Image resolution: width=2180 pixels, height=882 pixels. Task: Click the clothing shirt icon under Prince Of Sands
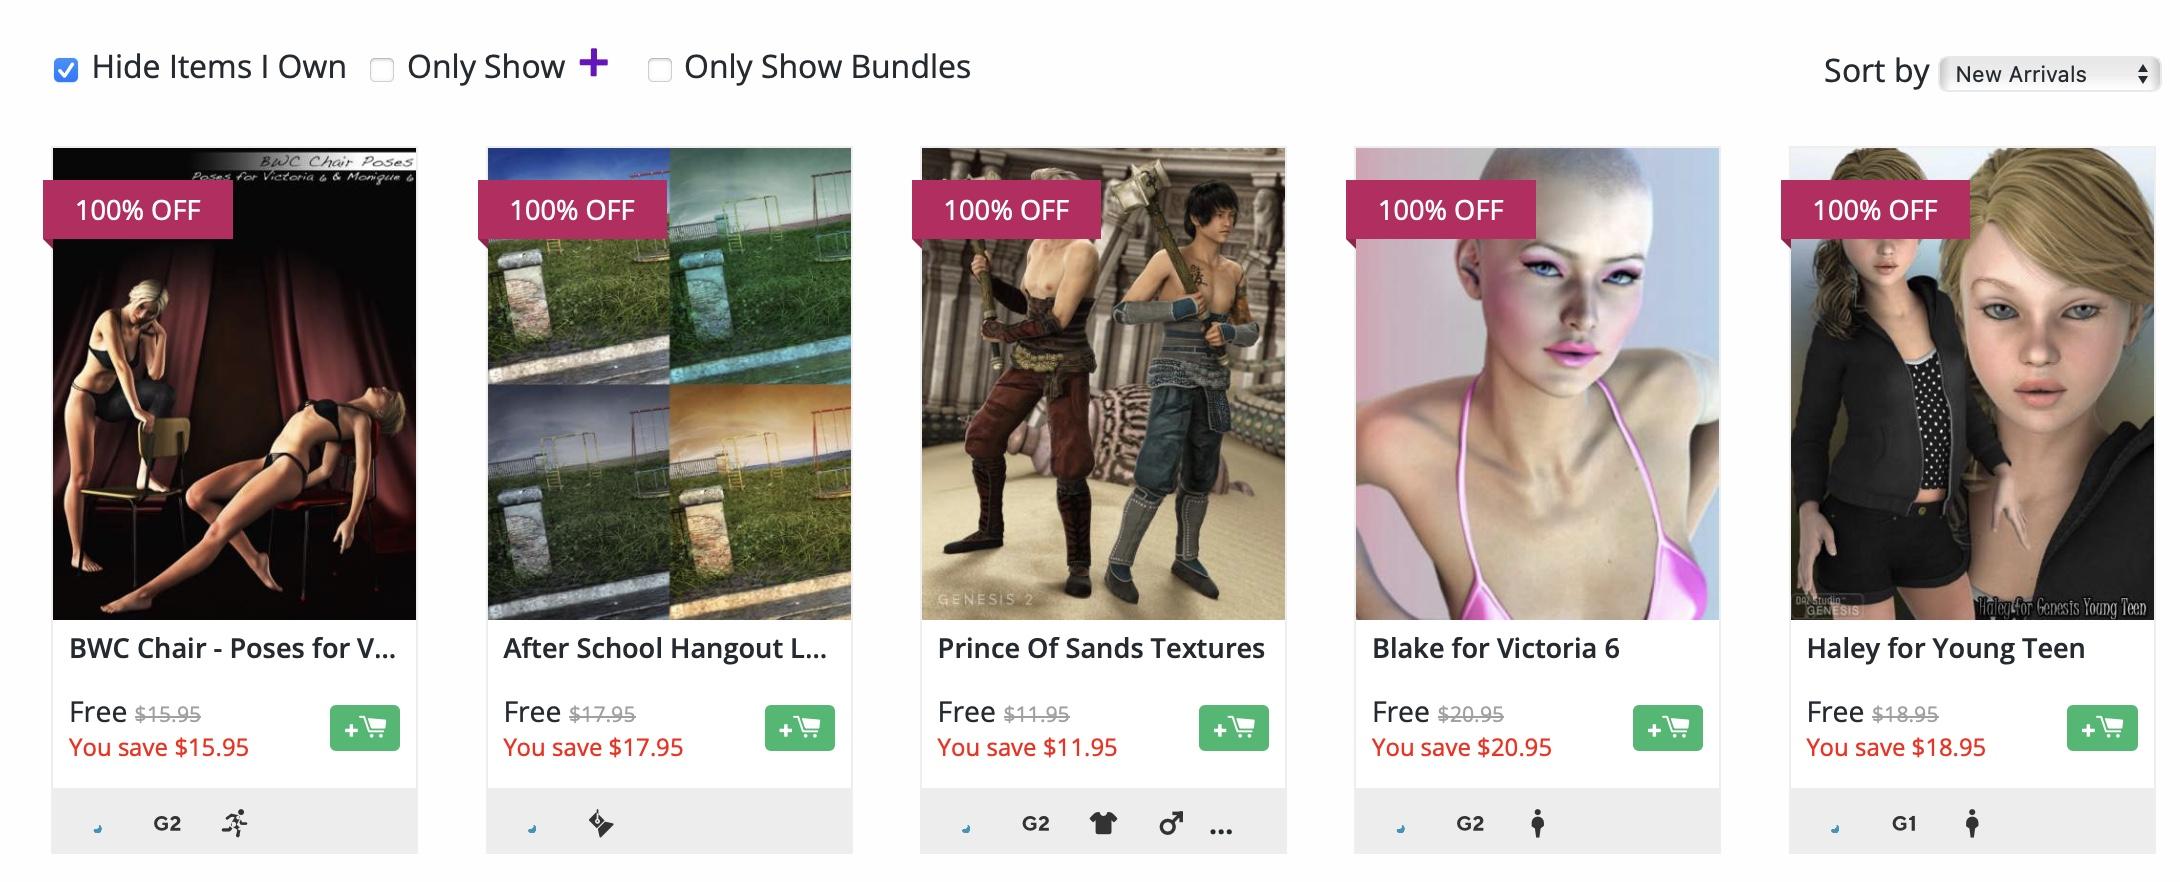point(1103,823)
